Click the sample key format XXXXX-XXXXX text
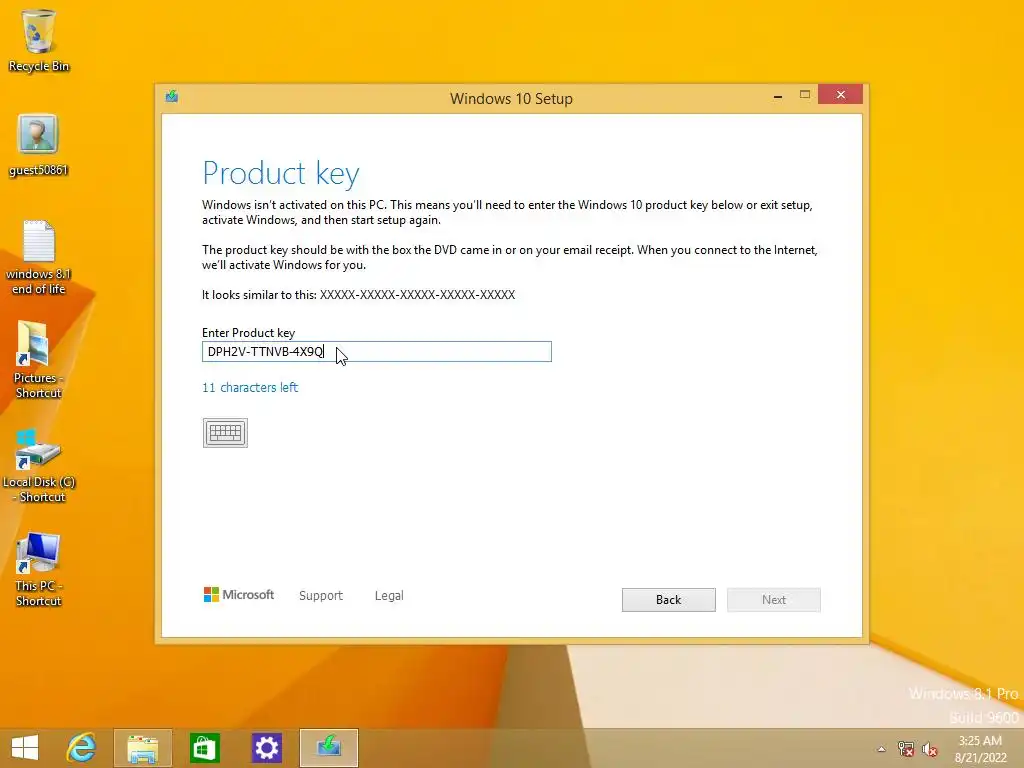This screenshot has height=768, width=1024. (x=417, y=295)
